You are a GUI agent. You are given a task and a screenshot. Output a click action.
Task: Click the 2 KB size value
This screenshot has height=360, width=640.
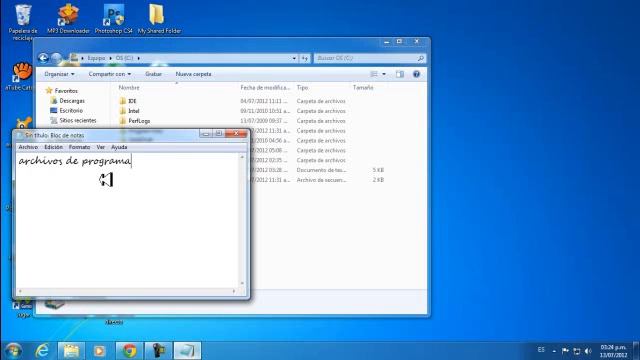click(378, 180)
